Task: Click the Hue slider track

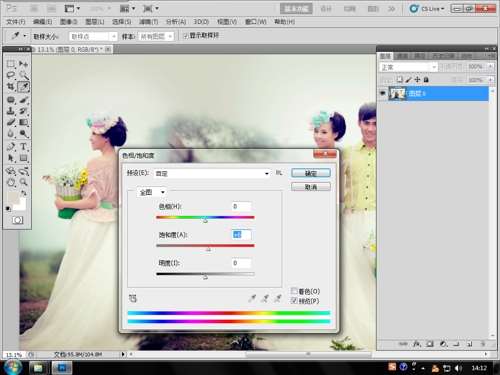Action: (x=205, y=217)
